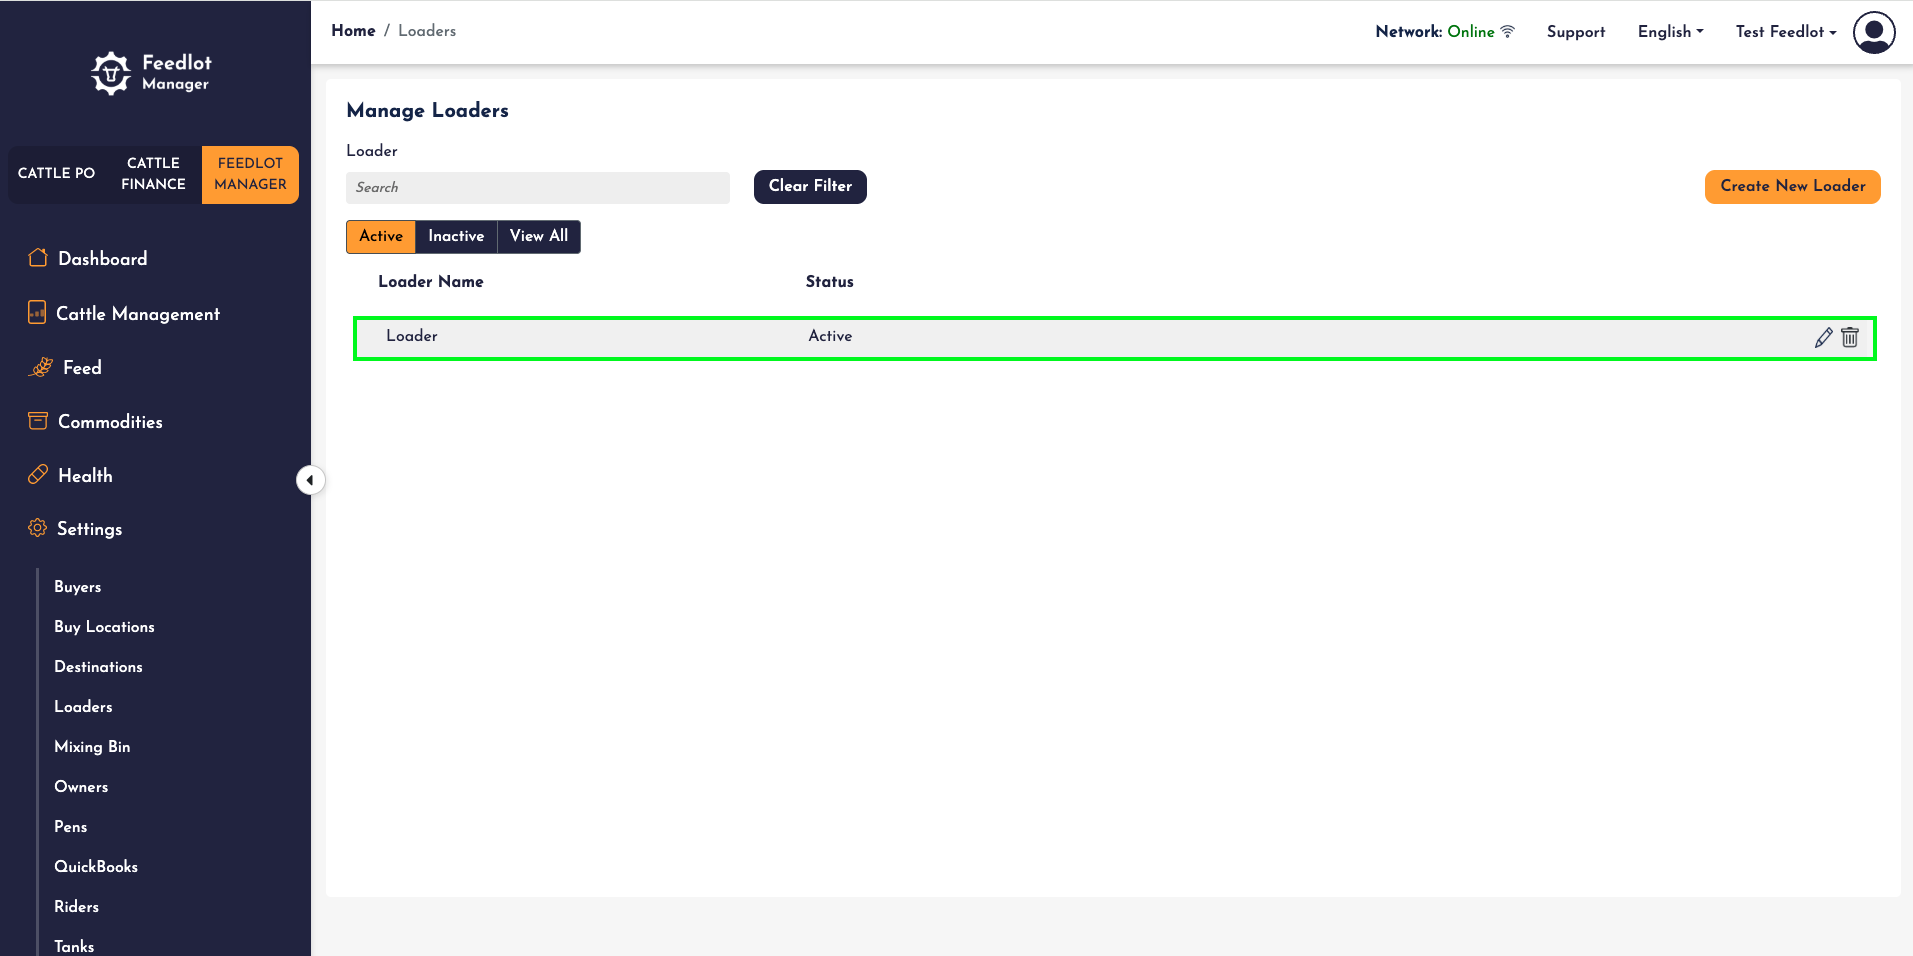Open the Support link
The width and height of the screenshot is (1913, 956).
coord(1575,32)
